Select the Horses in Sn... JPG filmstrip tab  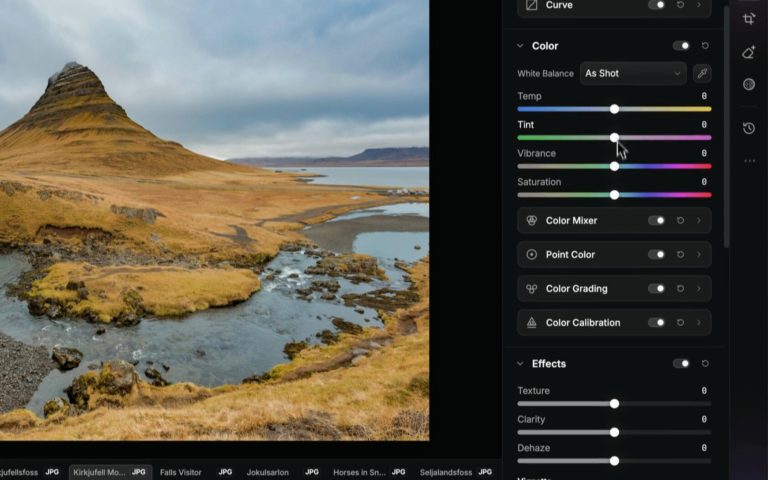click(x=369, y=472)
